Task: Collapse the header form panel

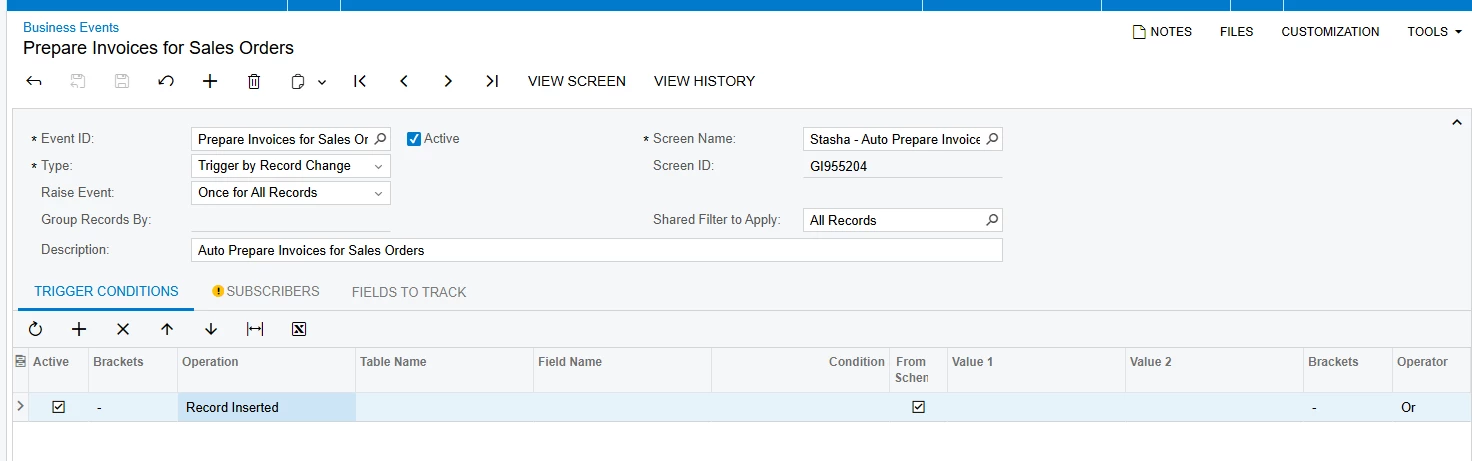Action: click(1456, 122)
